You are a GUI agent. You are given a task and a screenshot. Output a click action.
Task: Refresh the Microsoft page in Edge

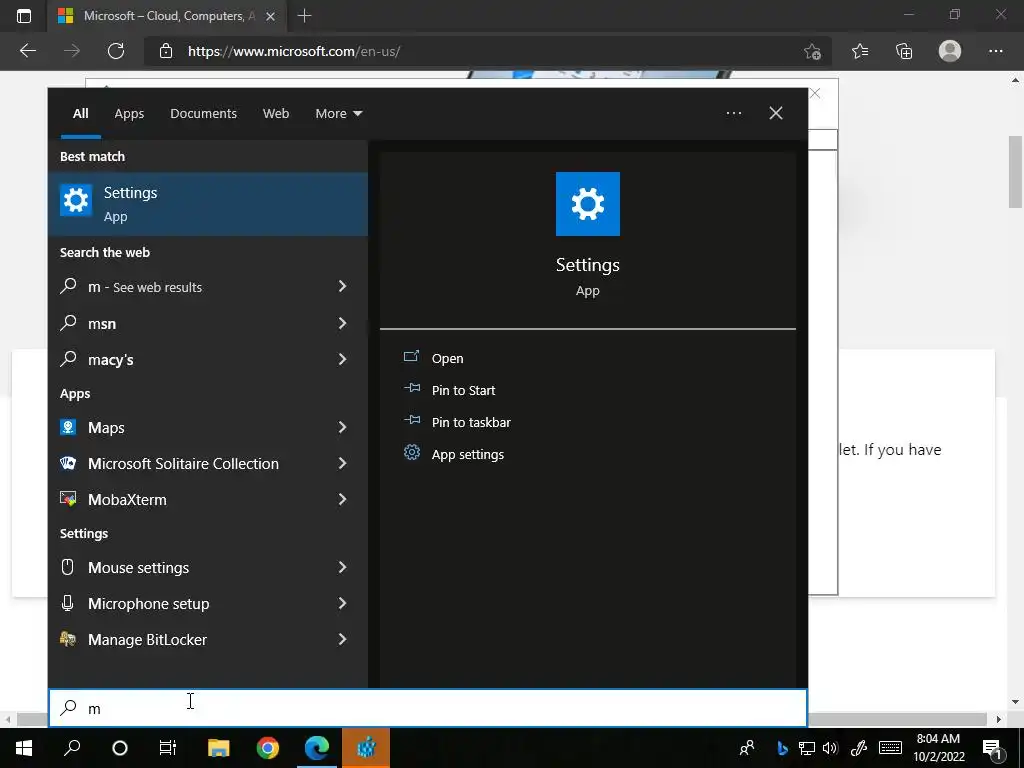tap(116, 51)
